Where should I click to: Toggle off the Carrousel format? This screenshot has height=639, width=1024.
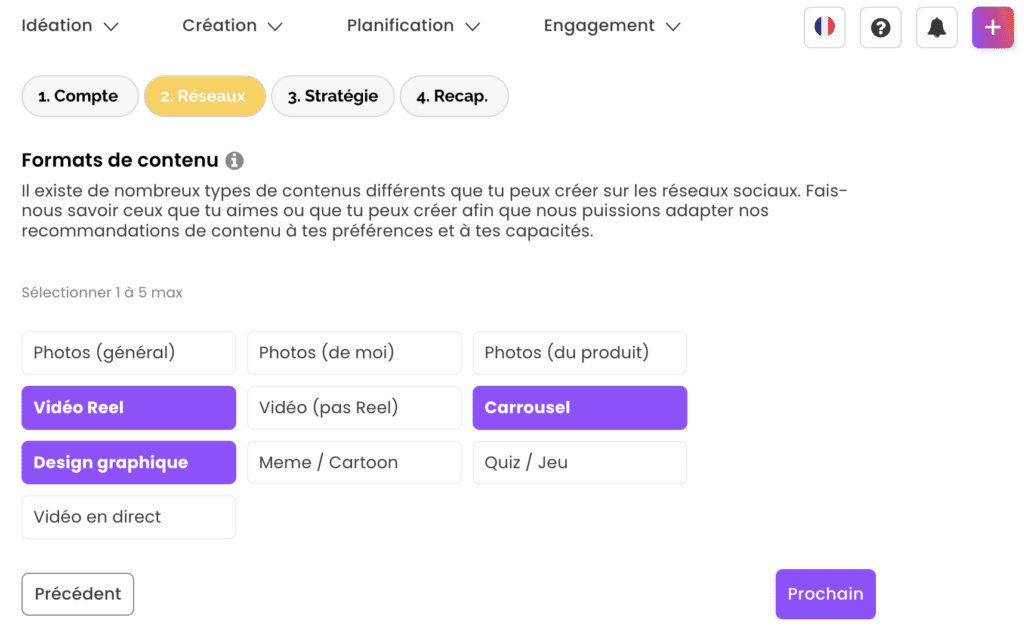tap(579, 408)
